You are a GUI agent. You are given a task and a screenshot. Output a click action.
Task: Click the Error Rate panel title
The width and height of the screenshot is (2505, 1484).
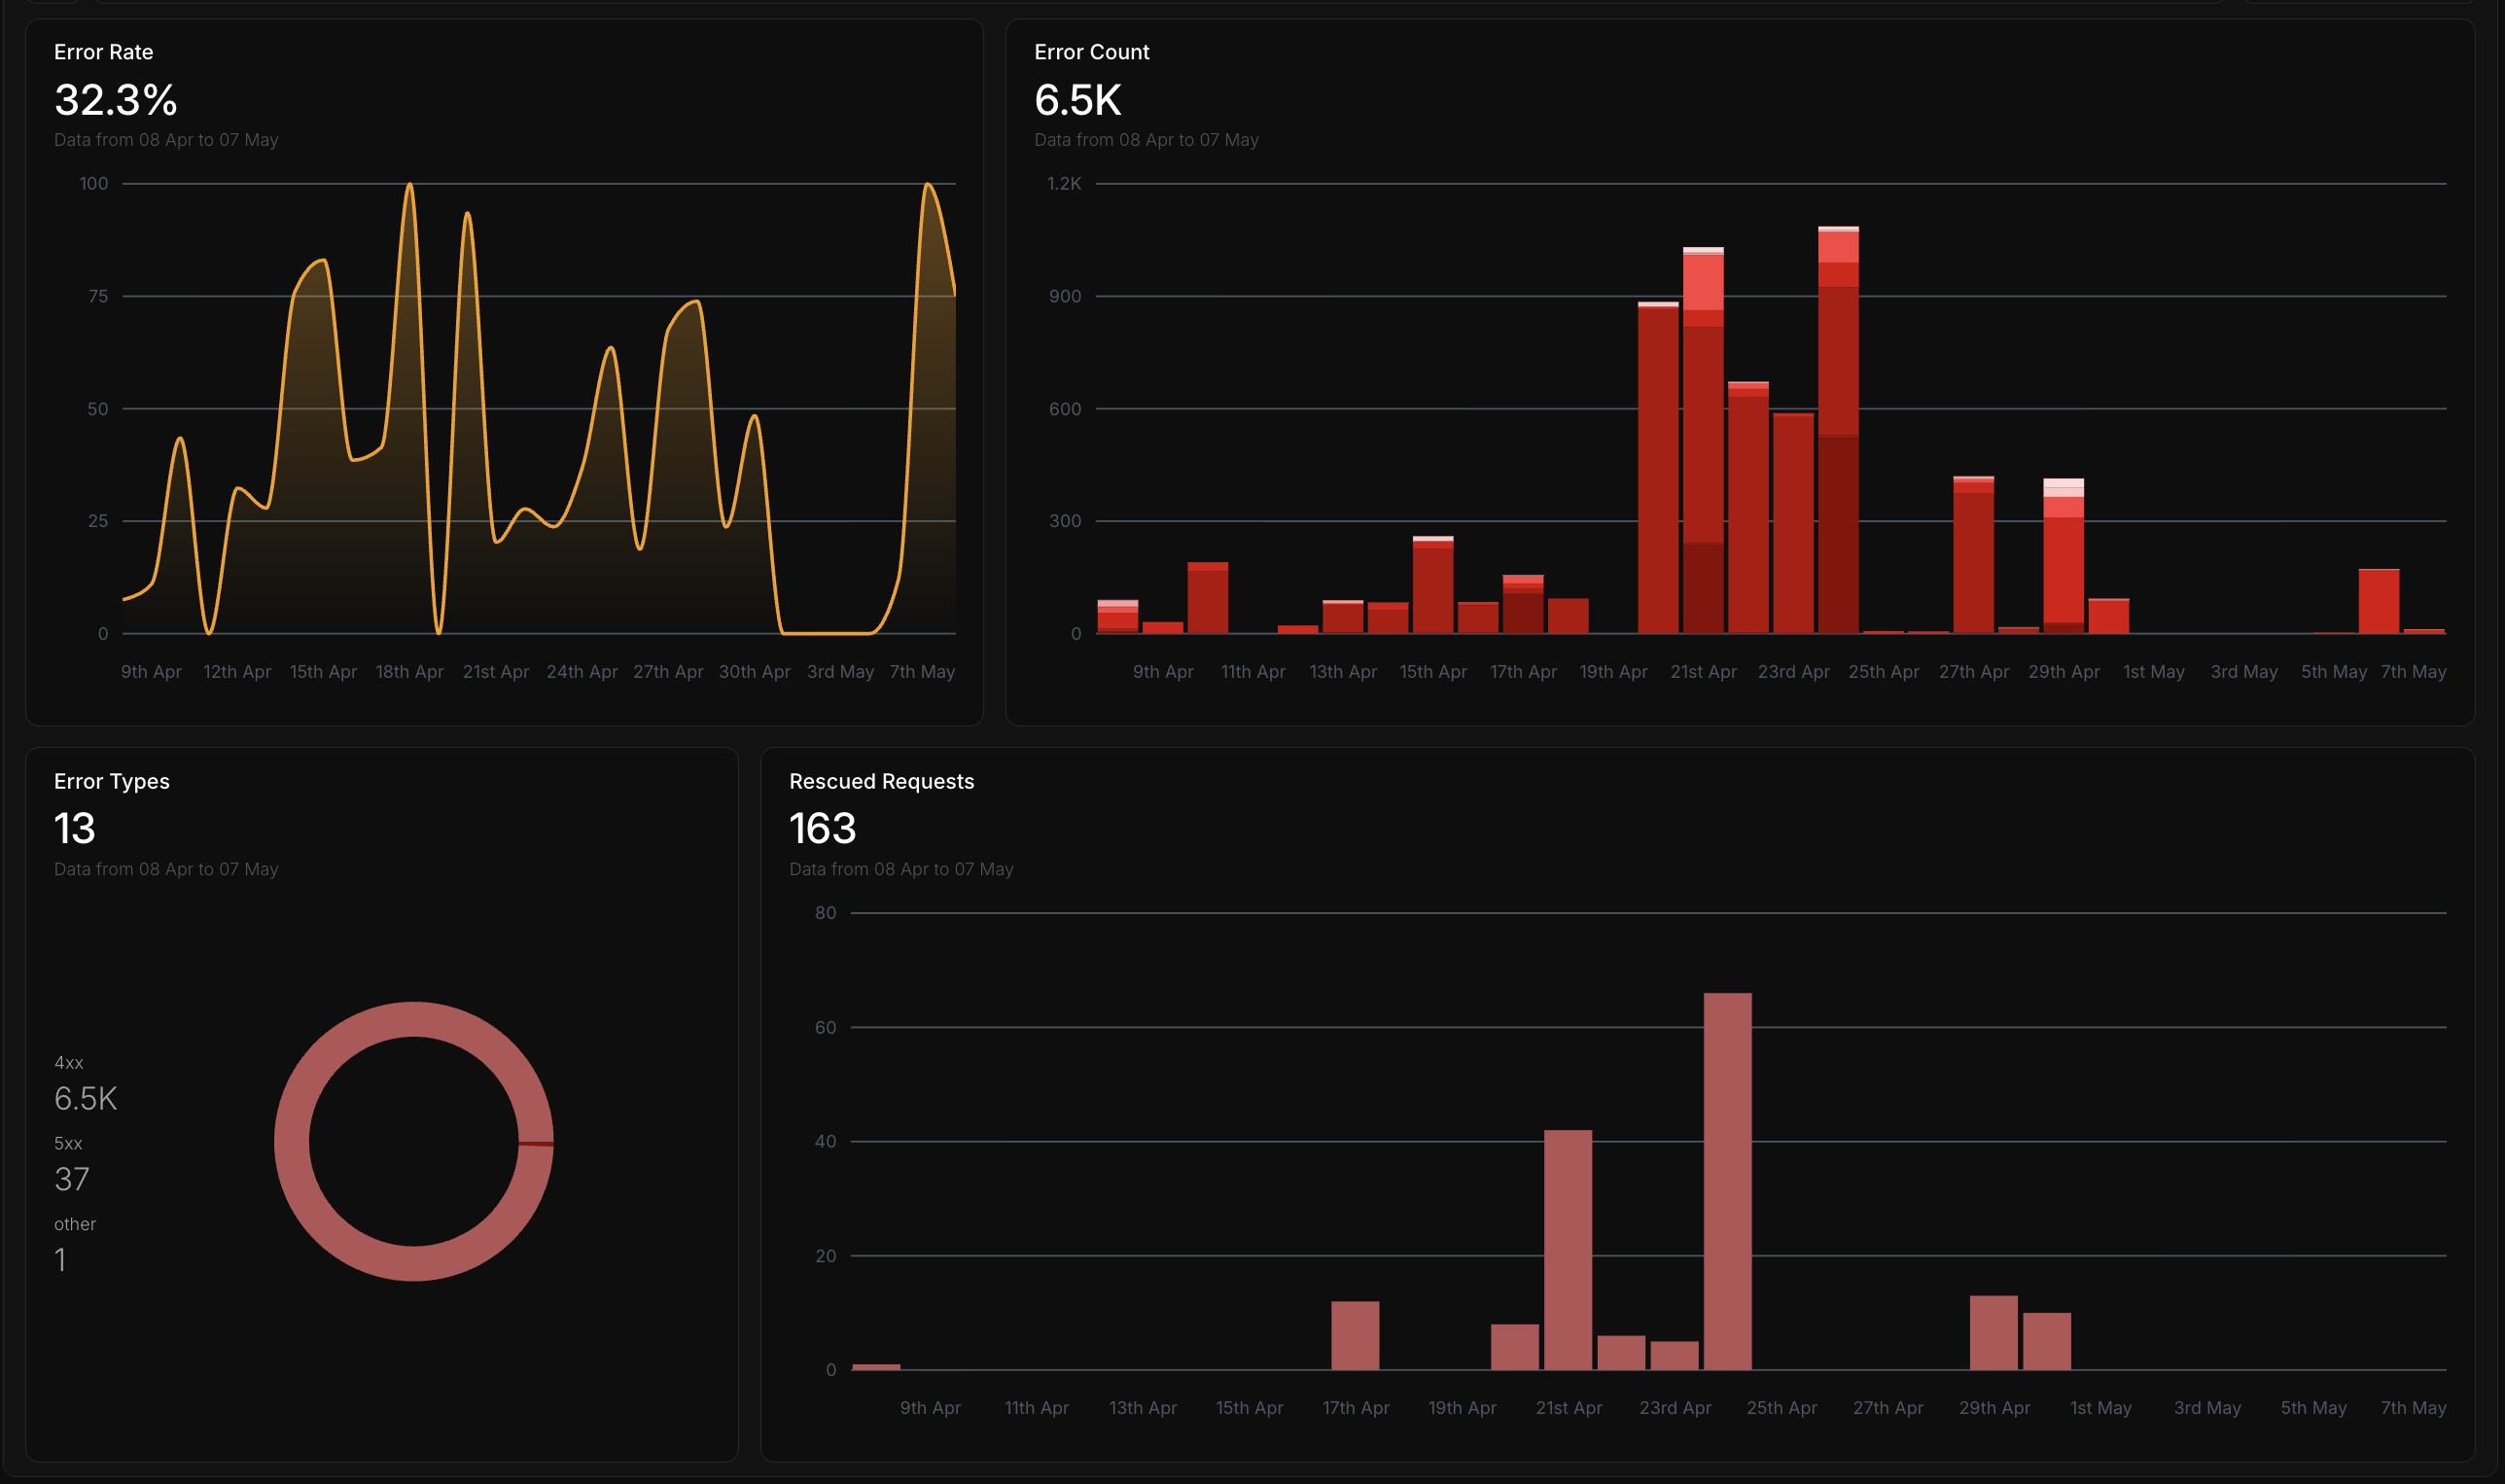pyautogui.click(x=104, y=52)
